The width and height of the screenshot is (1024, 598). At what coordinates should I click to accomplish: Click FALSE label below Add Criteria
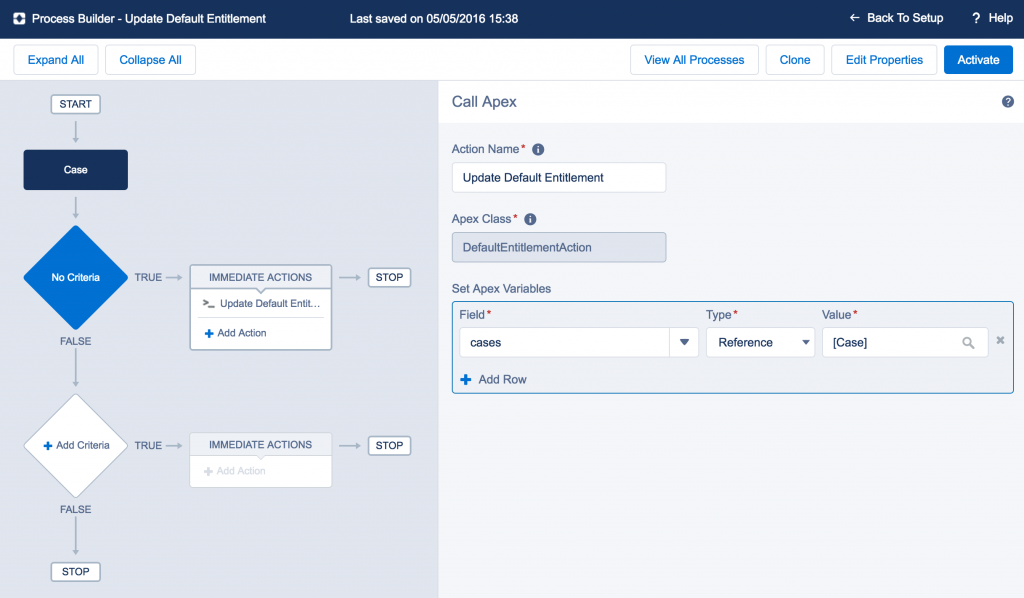click(76, 509)
